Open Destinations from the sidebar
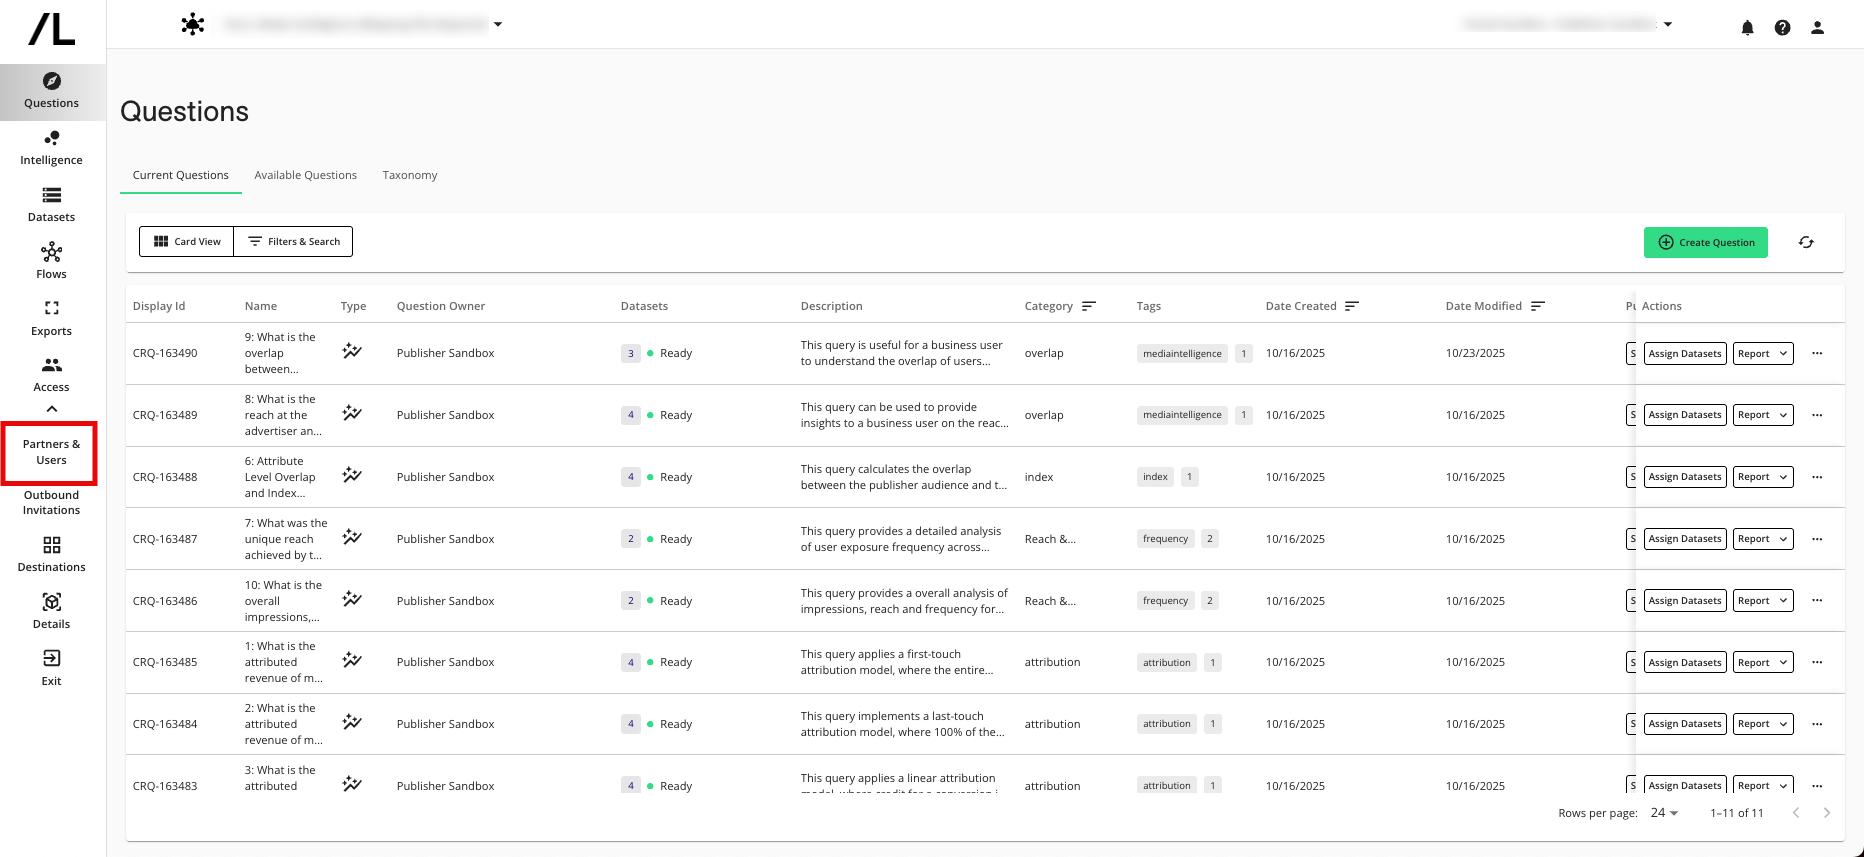Image resolution: width=1864 pixels, height=857 pixels. pos(51,555)
